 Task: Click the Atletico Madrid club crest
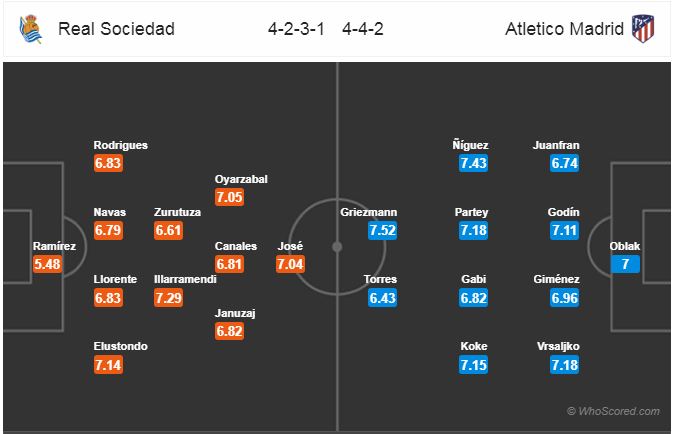pos(642,30)
